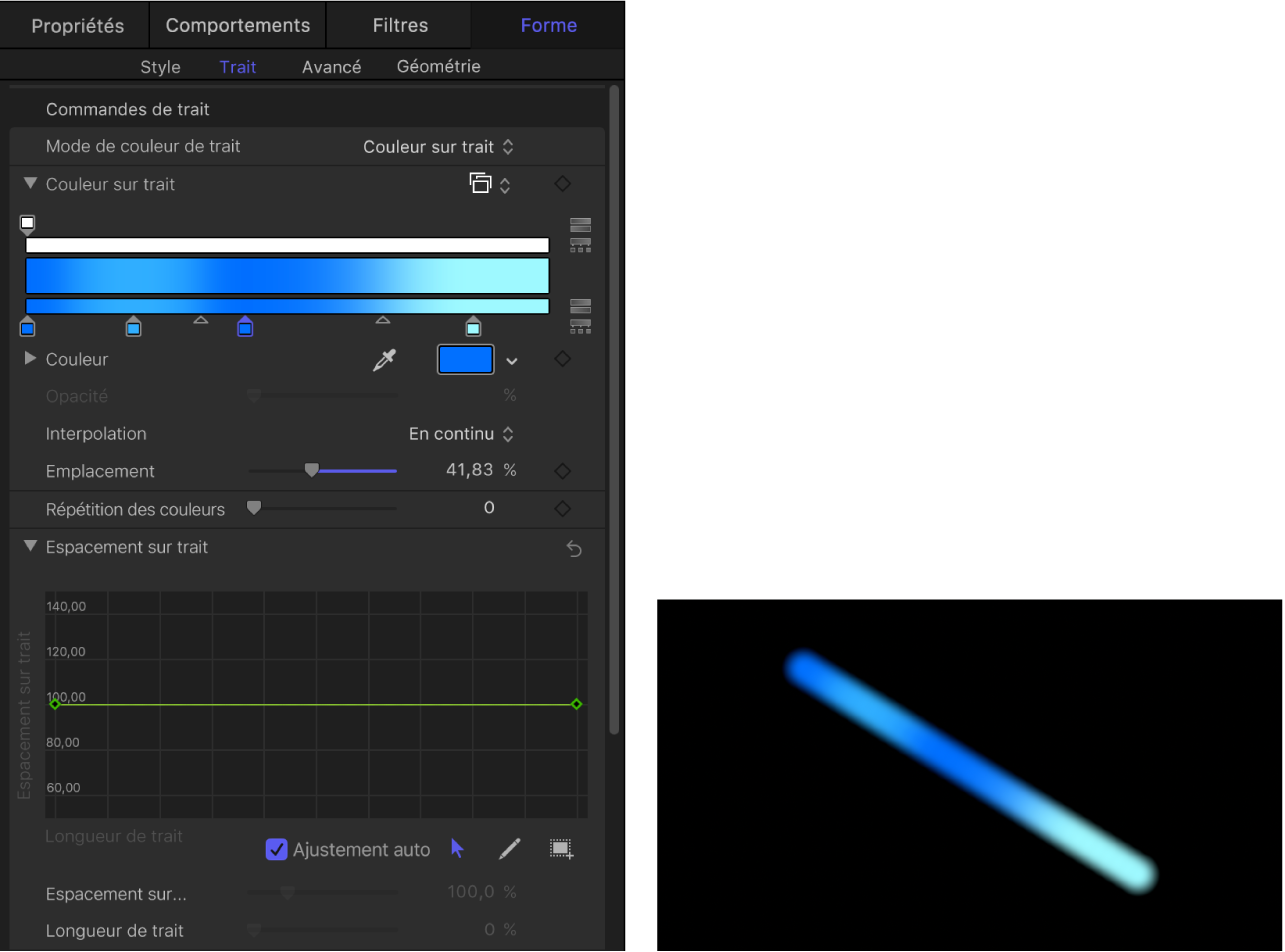1285x952 pixels.
Task: Enable or disable Ajustement auto checkbox
Action: click(277, 850)
